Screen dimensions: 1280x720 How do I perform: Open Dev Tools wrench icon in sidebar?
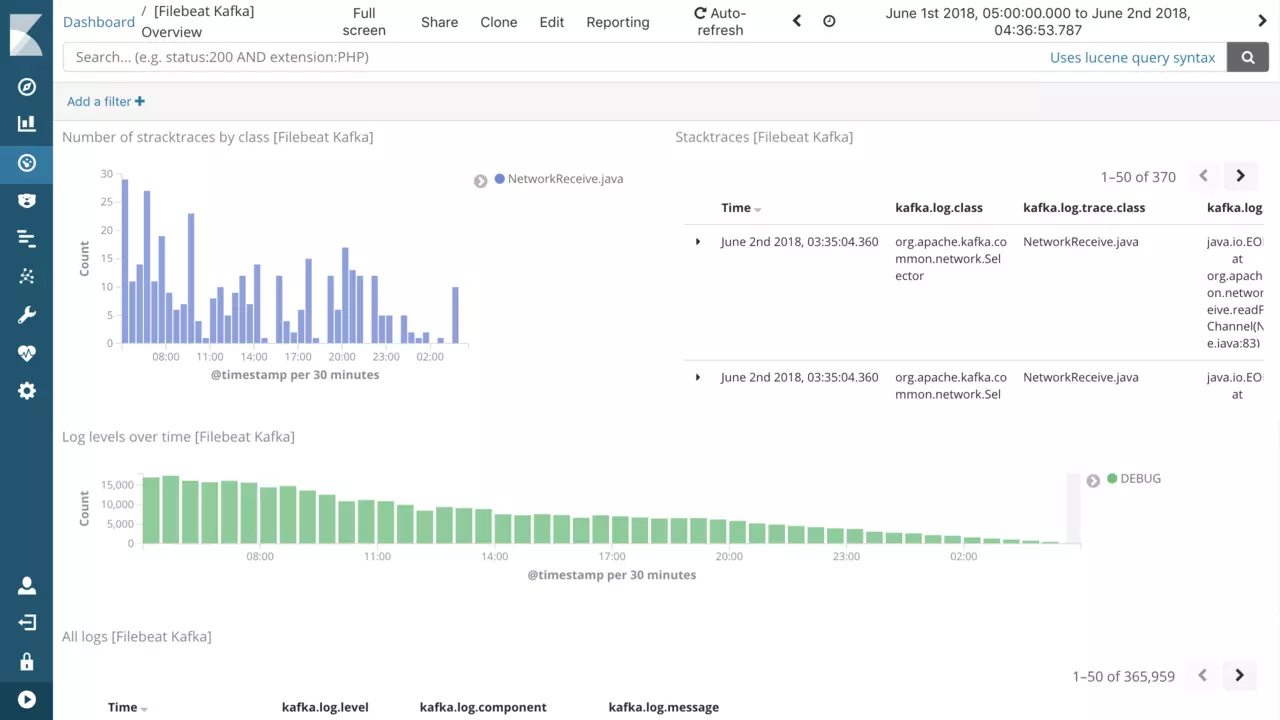(x=27, y=315)
